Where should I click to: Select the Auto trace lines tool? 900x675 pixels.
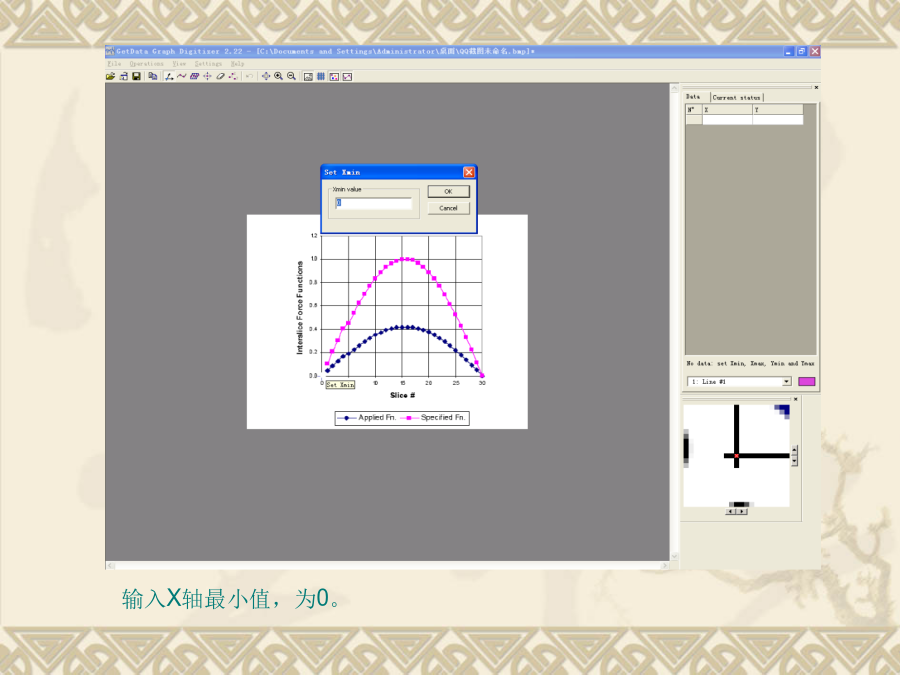click(182, 76)
